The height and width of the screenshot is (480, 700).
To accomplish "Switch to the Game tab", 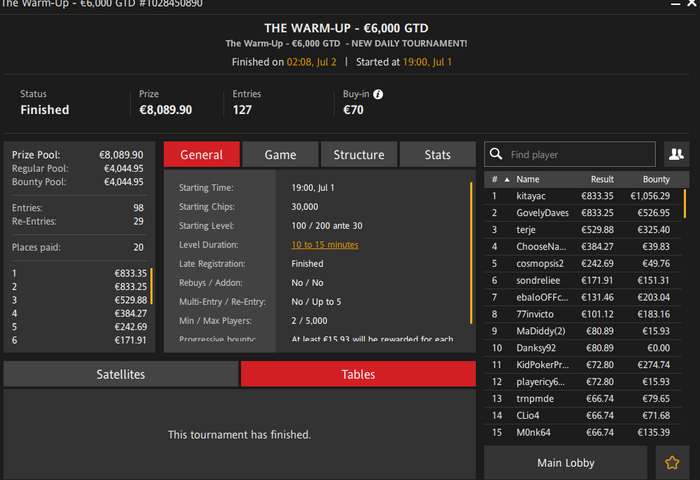I will point(280,154).
